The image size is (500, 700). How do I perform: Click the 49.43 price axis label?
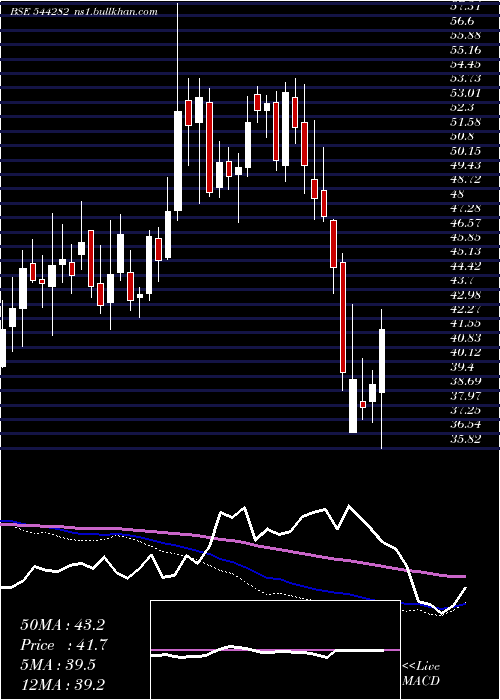point(465,165)
